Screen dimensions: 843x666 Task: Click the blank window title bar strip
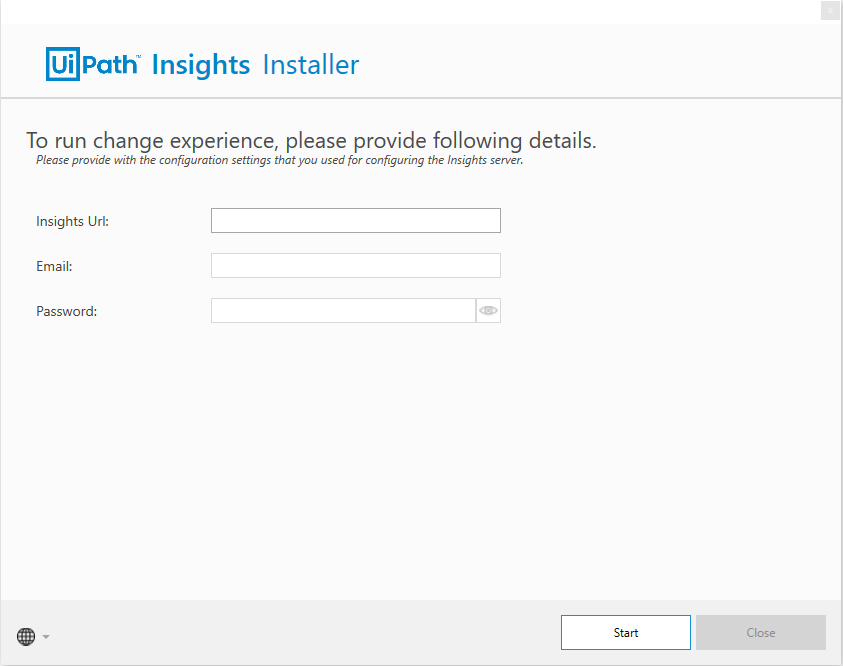[x=409, y=11]
